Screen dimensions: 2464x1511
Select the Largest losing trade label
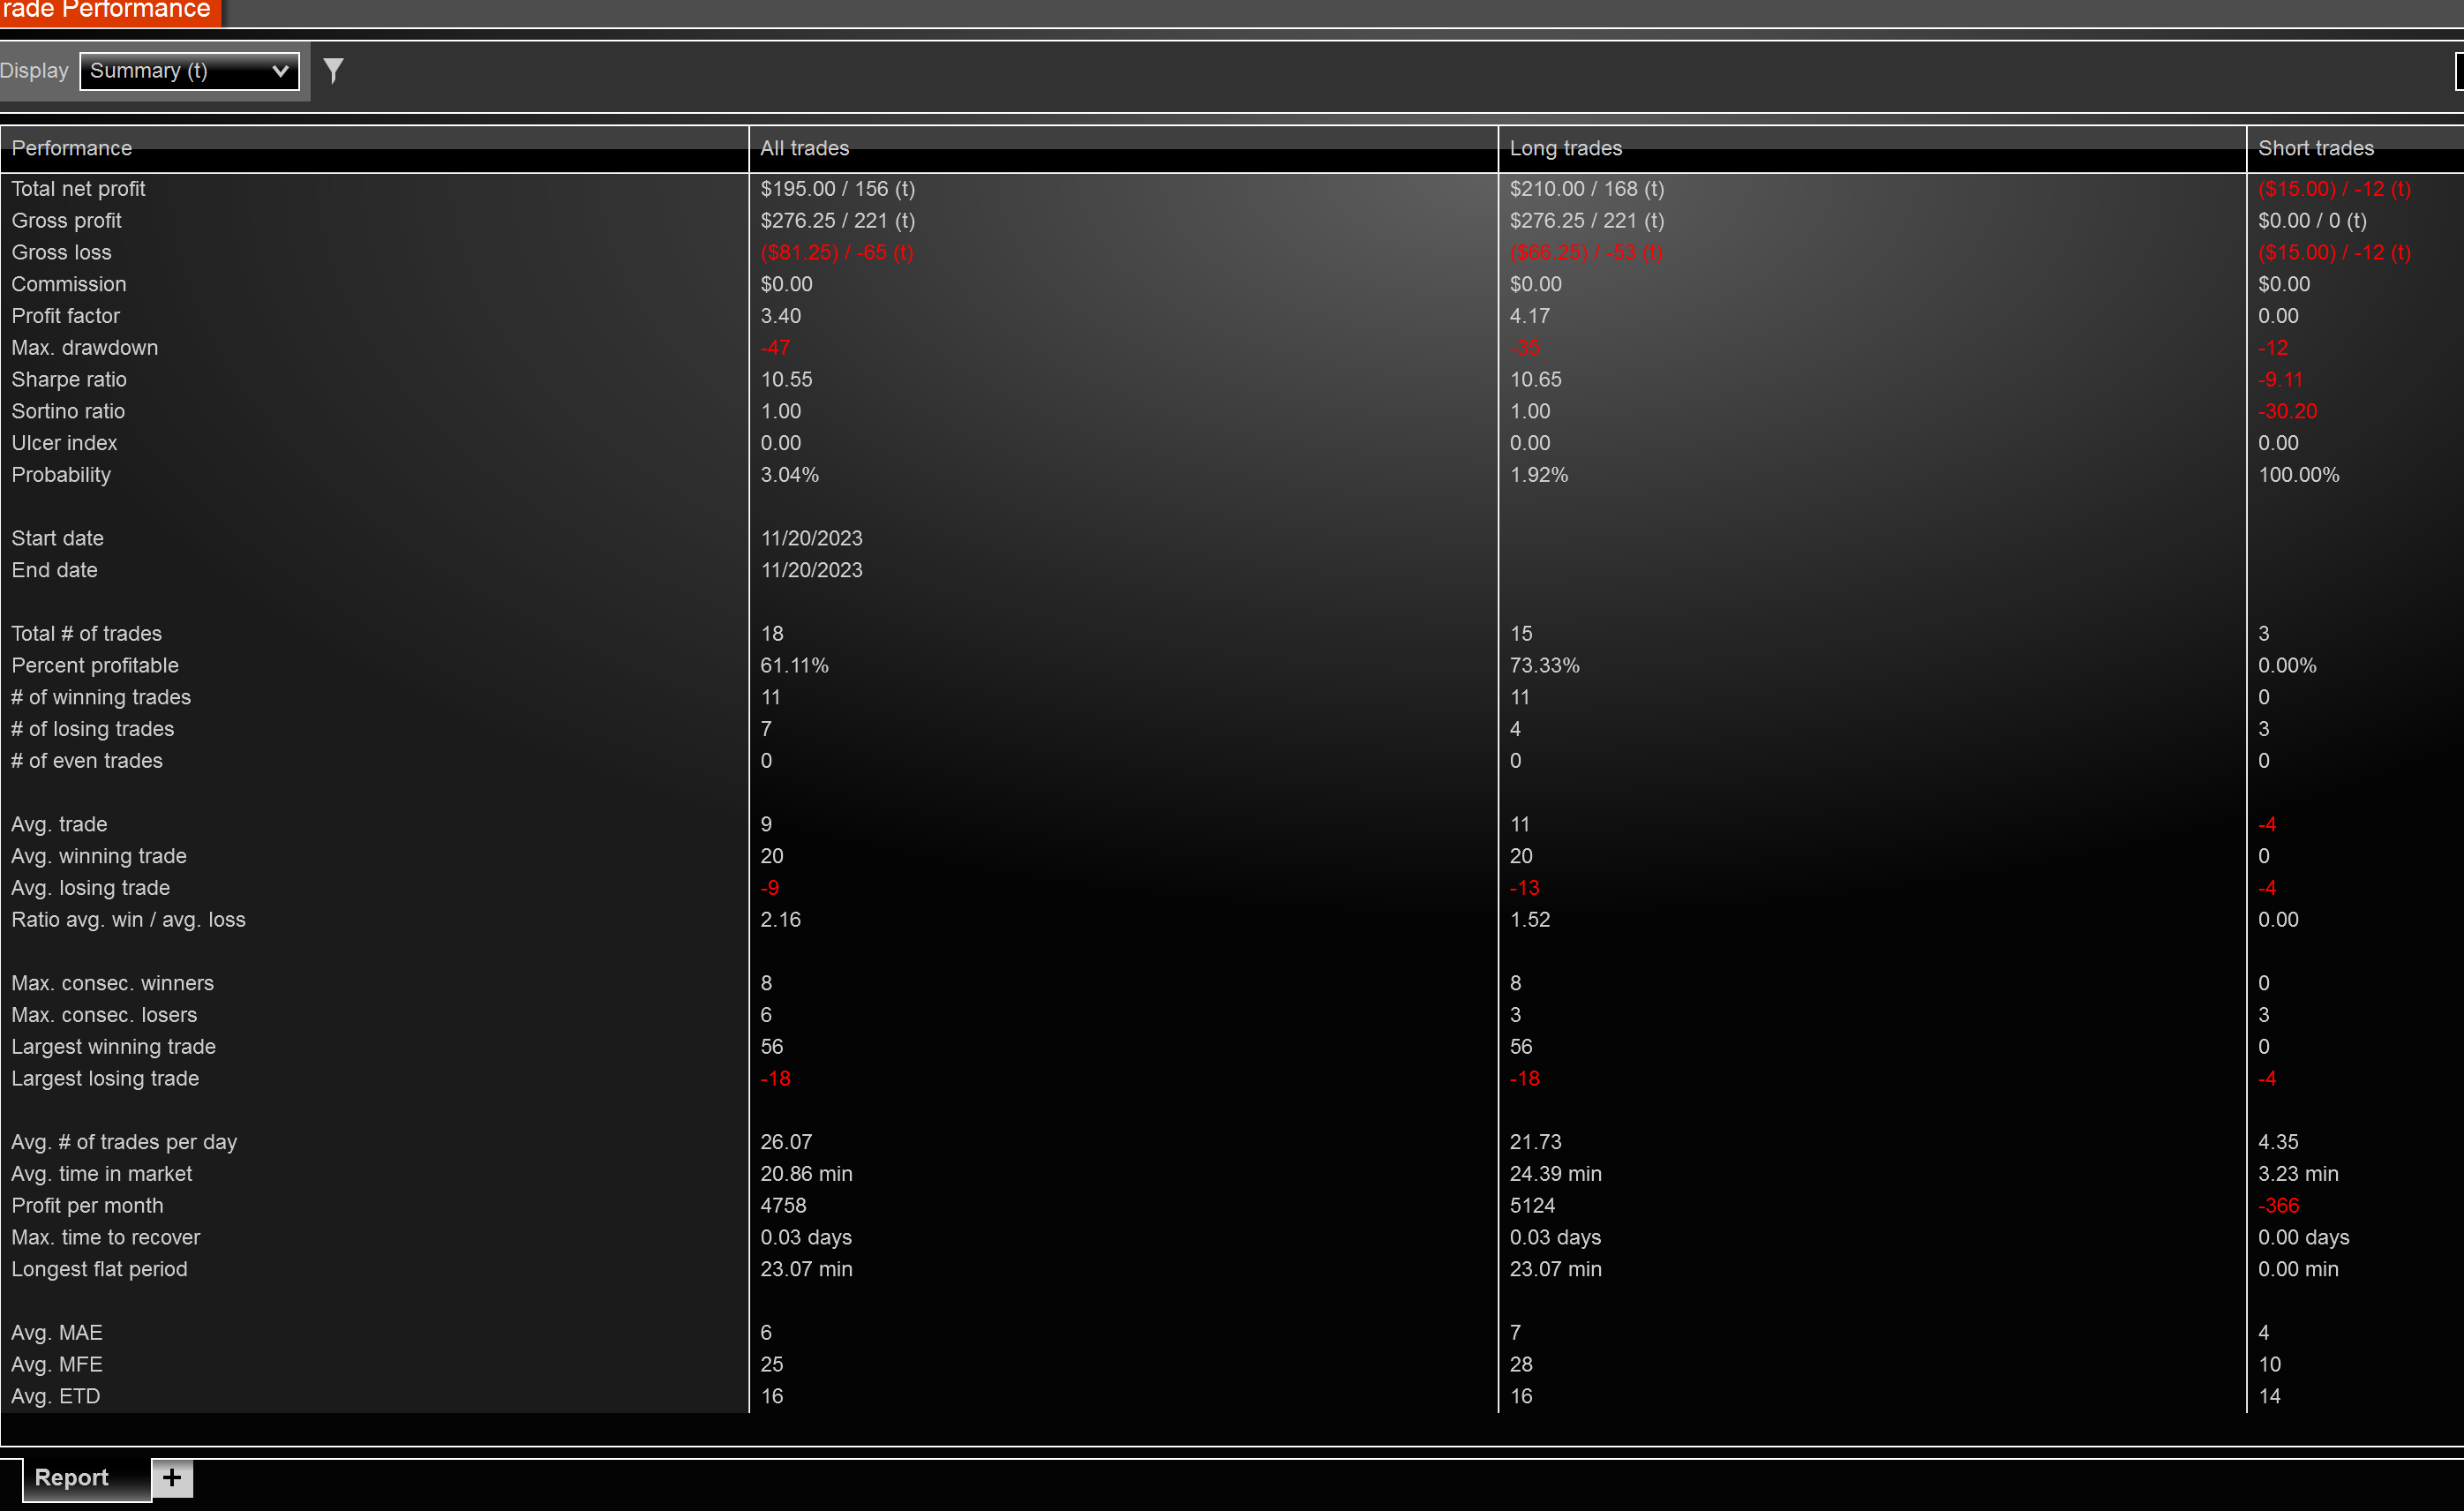(x=106, y=1080)
